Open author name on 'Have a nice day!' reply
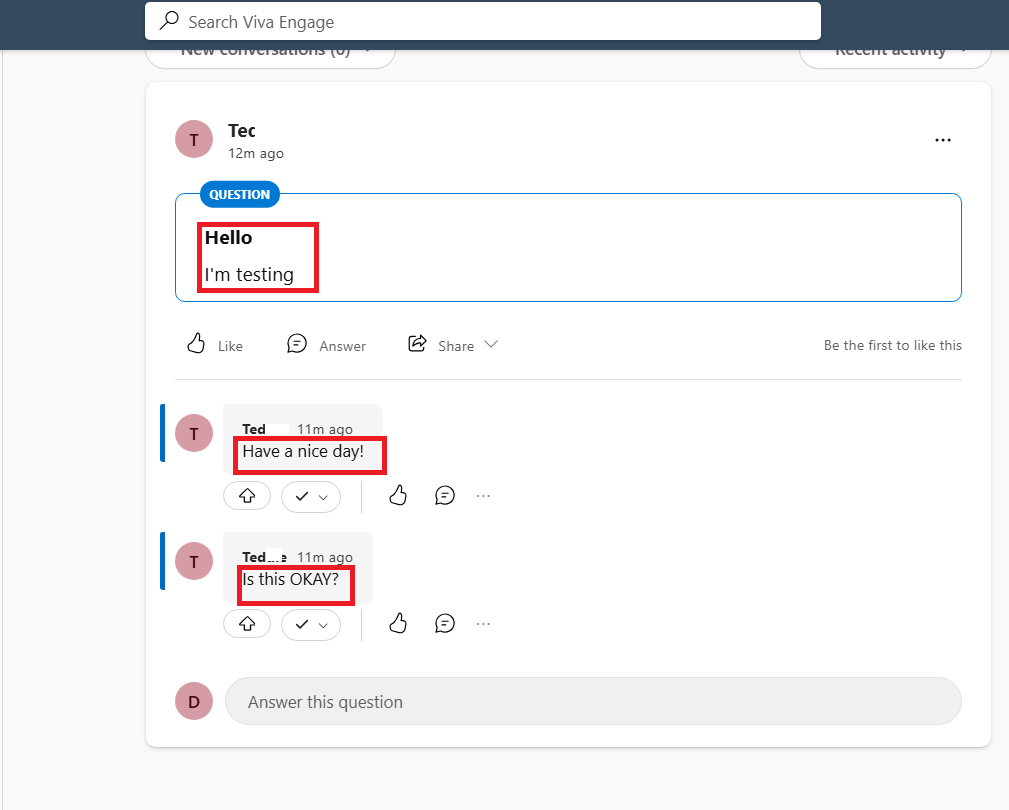This screenshot has height=810, width=1009. tap(254, 429)
